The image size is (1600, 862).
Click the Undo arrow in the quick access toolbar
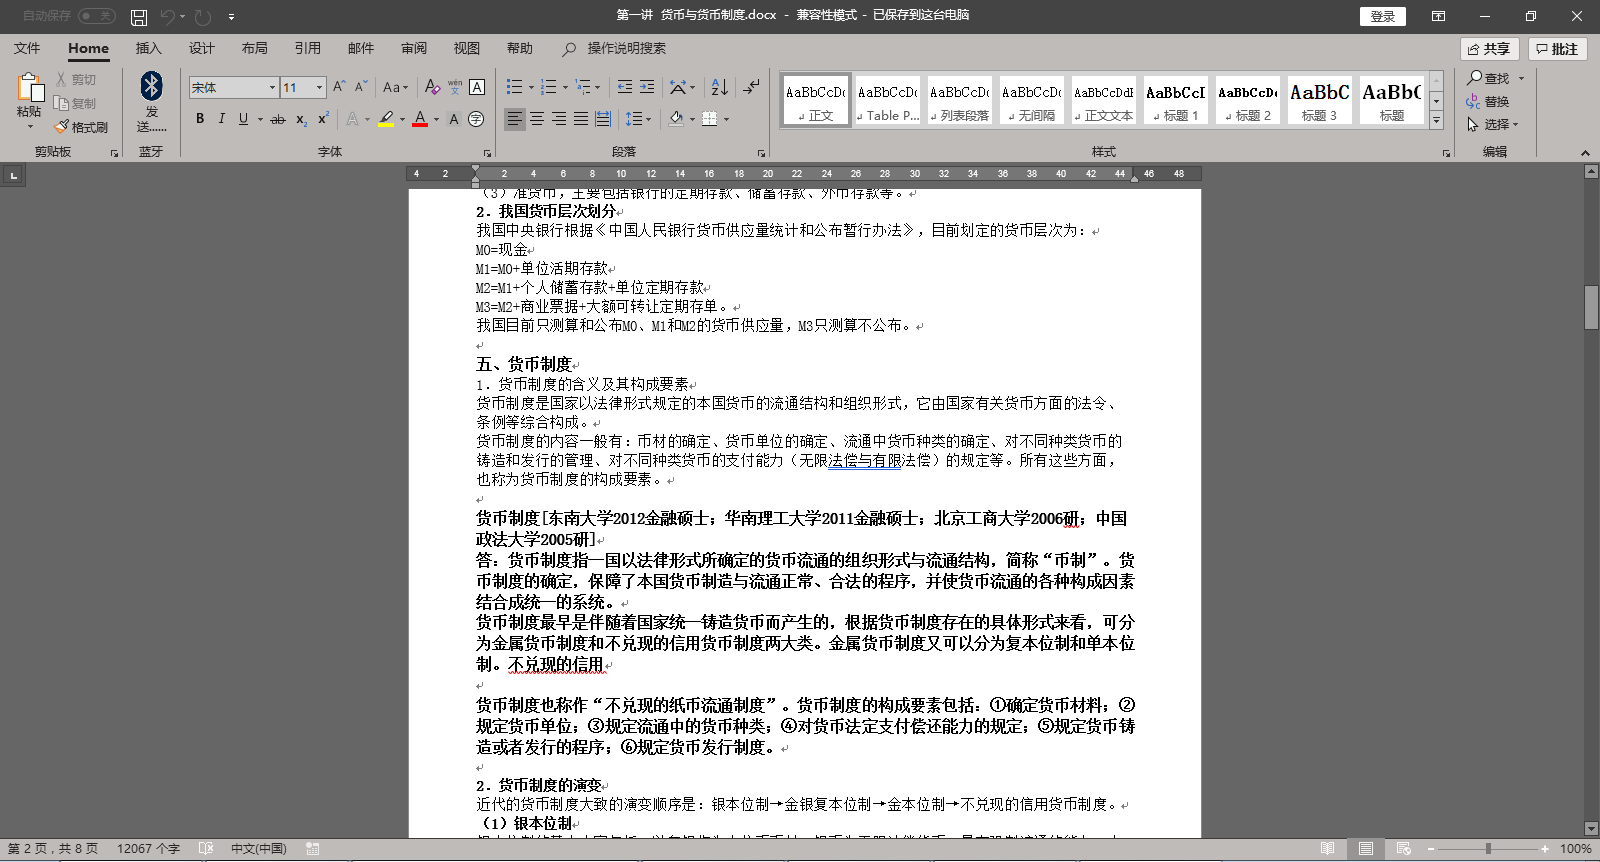(x=167, y=17)
